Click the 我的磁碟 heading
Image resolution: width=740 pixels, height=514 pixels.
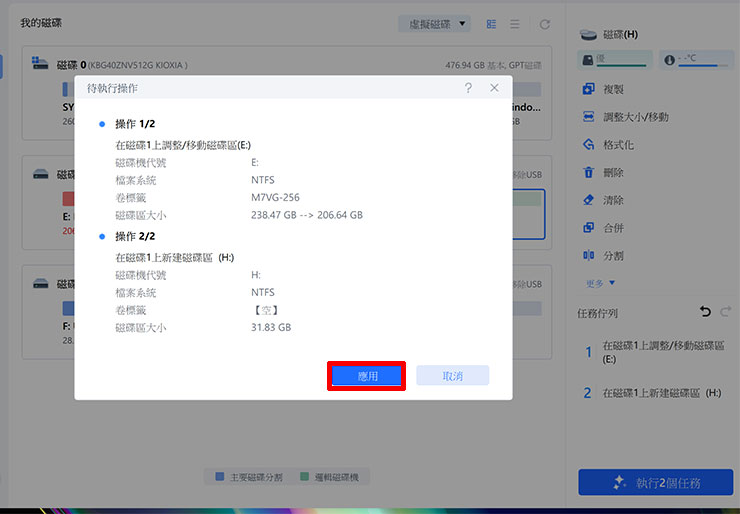click(x=41, y=23)
